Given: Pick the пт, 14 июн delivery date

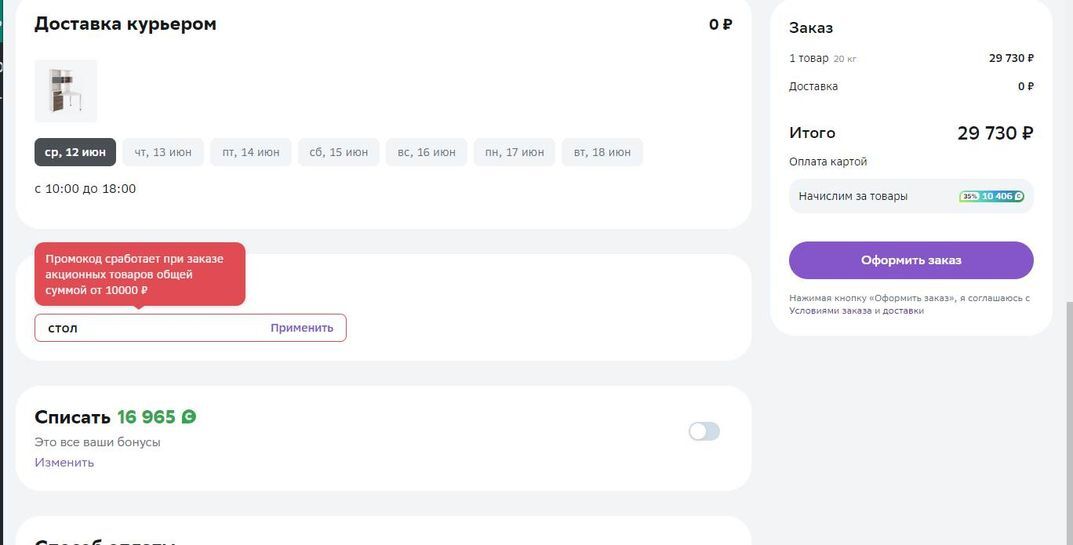Looking at the screenshot, I should click(x=251, y=152).
